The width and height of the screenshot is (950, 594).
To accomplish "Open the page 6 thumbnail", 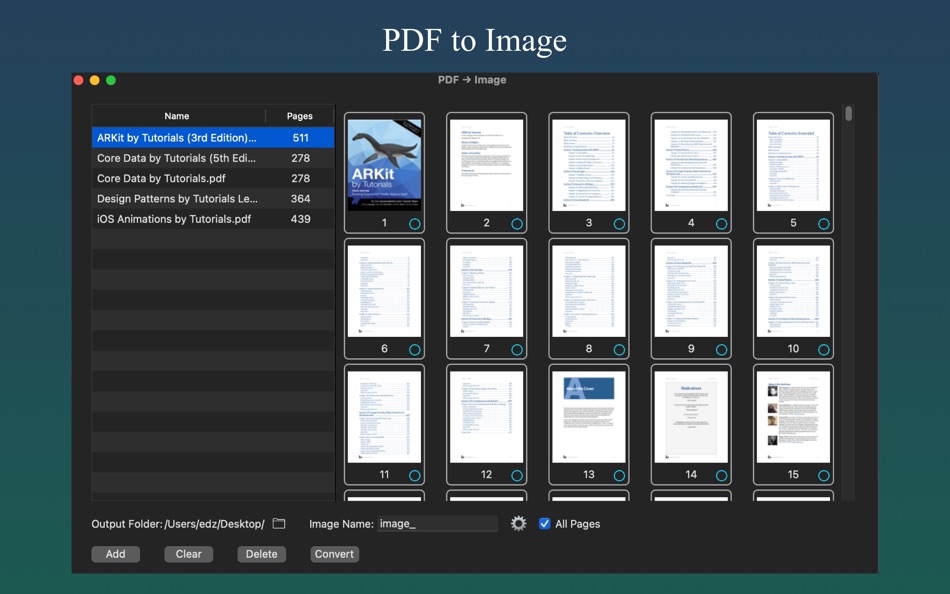I will 384,291.
